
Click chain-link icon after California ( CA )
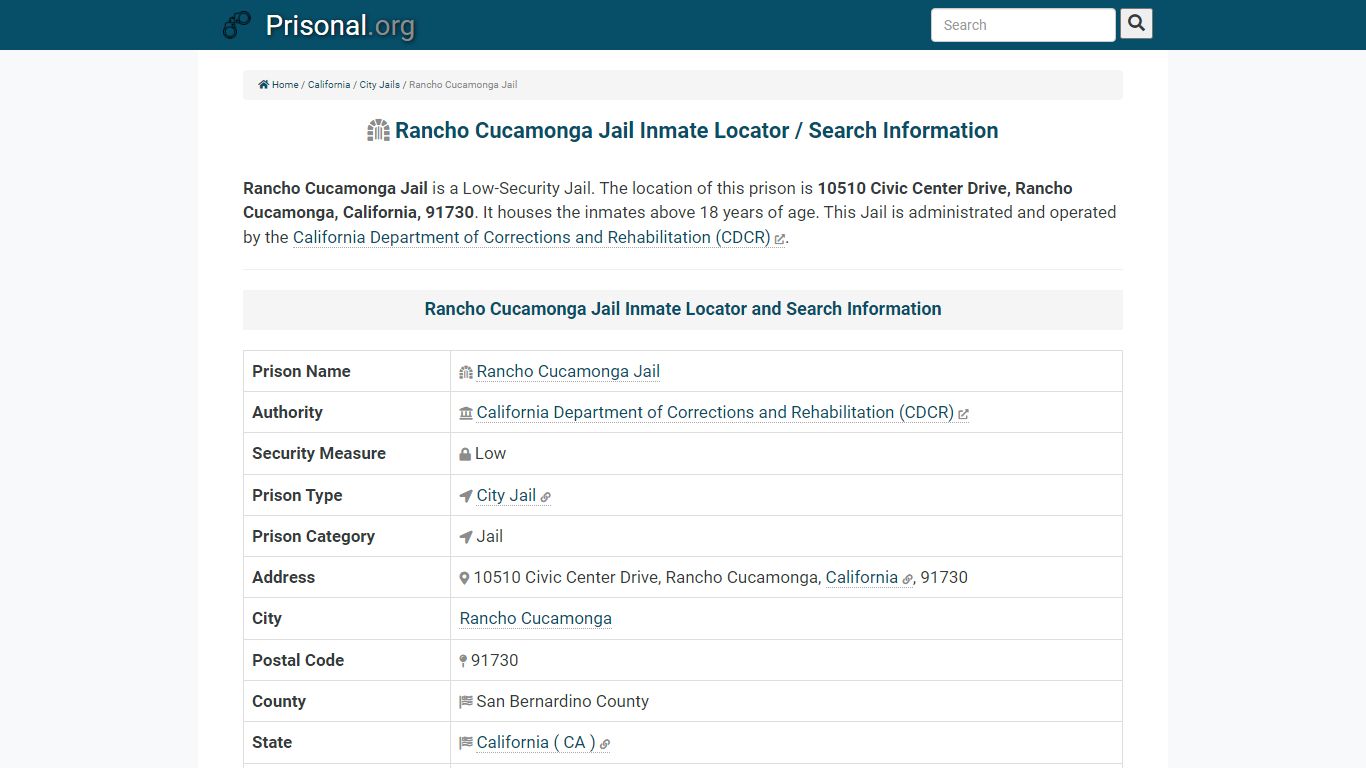coord(605,744)
